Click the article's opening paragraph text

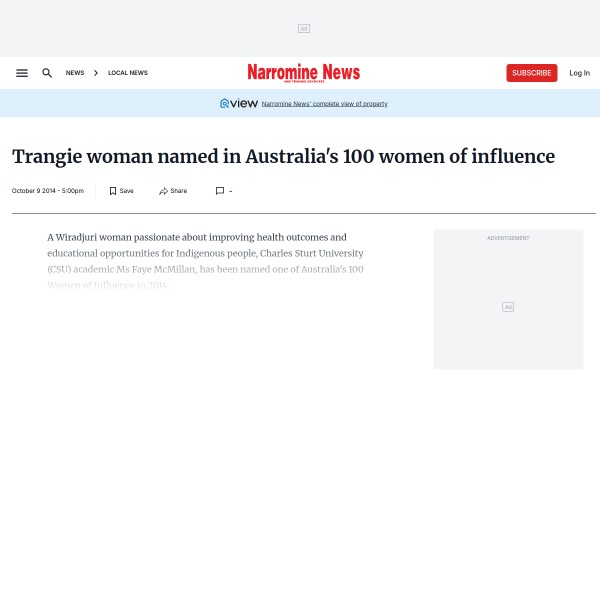(x=205, y=261)
